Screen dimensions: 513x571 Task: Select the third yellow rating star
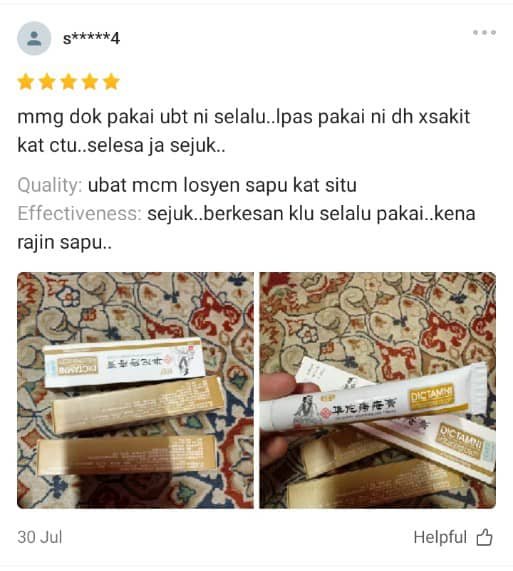point(68,82)
